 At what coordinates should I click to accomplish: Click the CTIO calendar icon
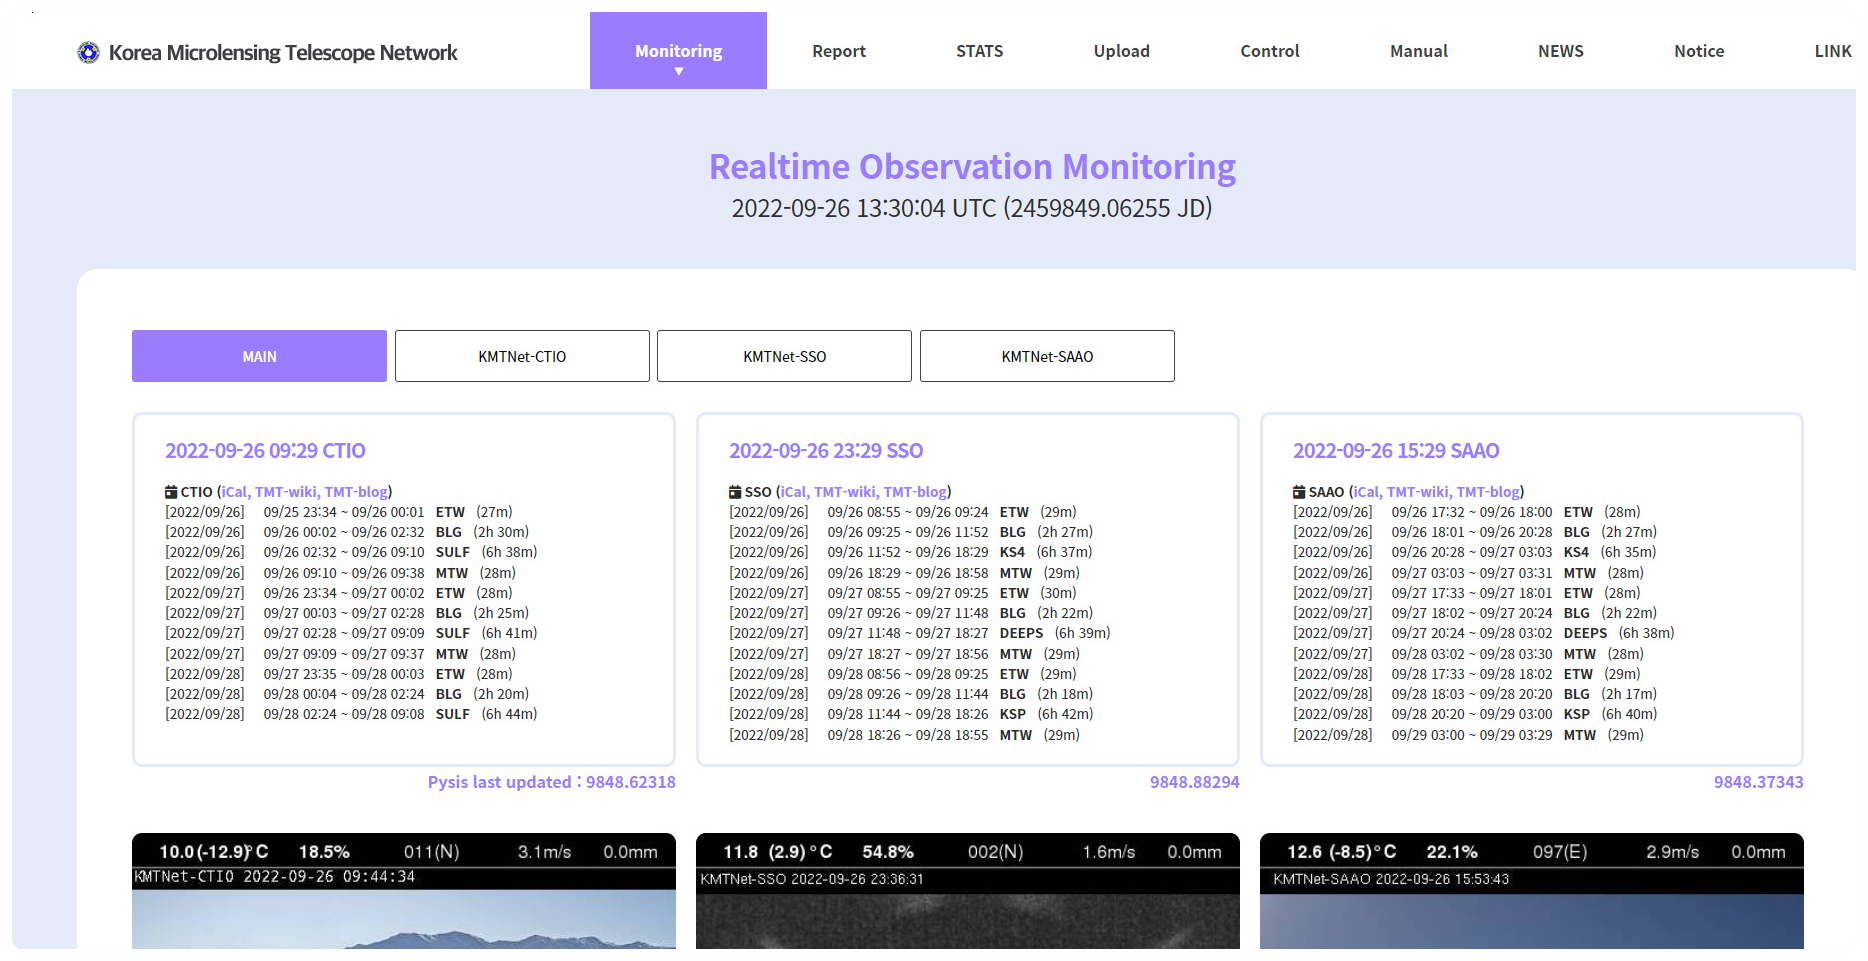click(171, 492)
